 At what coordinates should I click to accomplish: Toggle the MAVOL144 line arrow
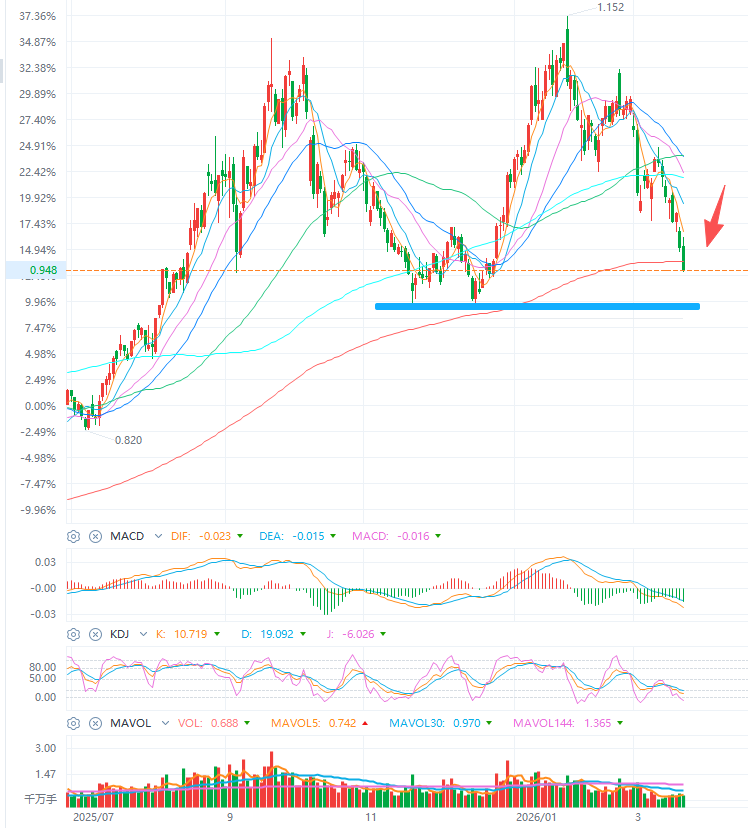point(620,723)
